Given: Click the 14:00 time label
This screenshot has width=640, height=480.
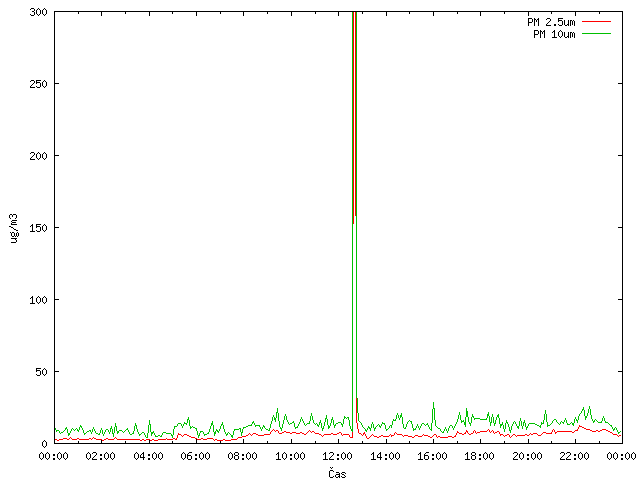Looking at the screenshot, I should pyautogui.click(x=385, y=456).
